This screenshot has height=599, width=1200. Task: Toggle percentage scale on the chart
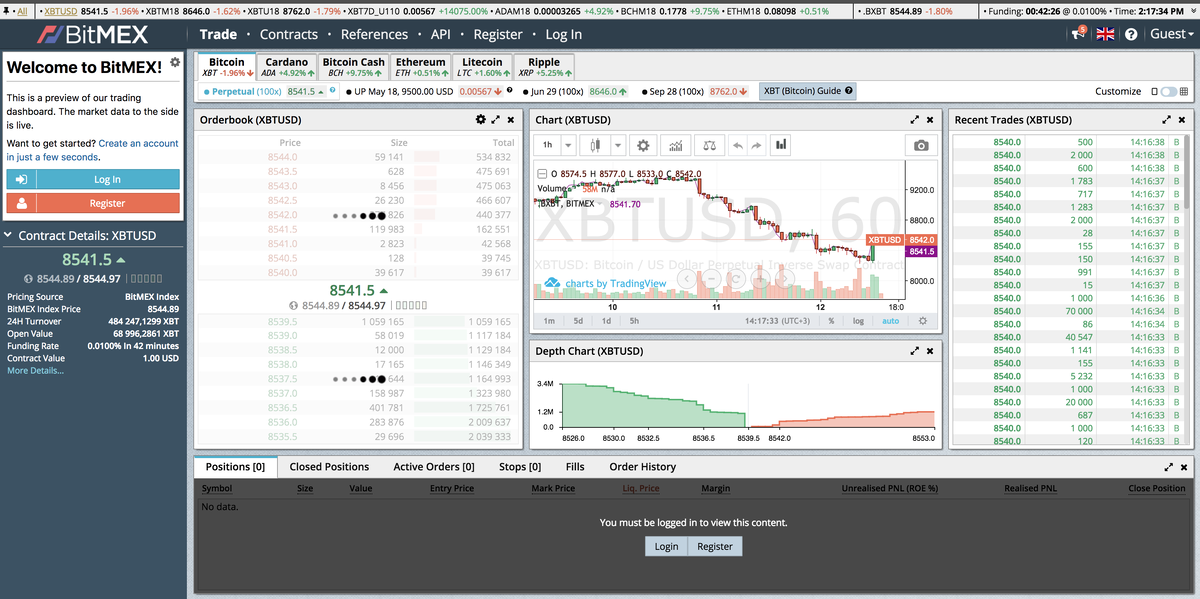tap(831, 321)
